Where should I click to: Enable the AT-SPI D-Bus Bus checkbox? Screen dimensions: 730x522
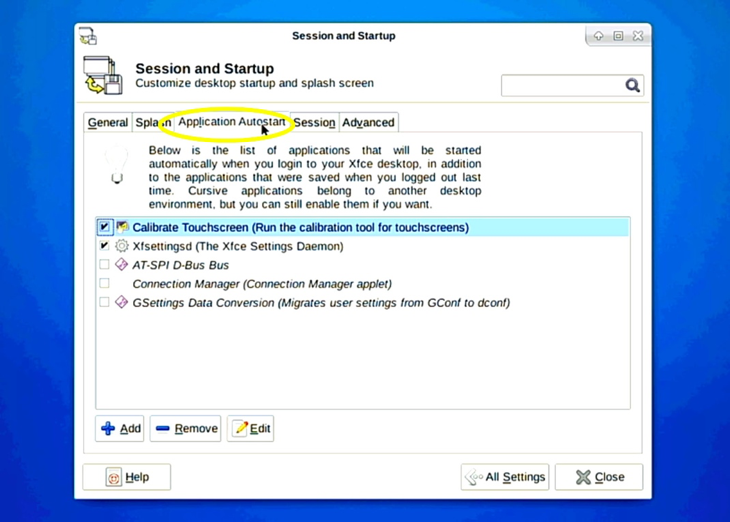pos(105,265)
